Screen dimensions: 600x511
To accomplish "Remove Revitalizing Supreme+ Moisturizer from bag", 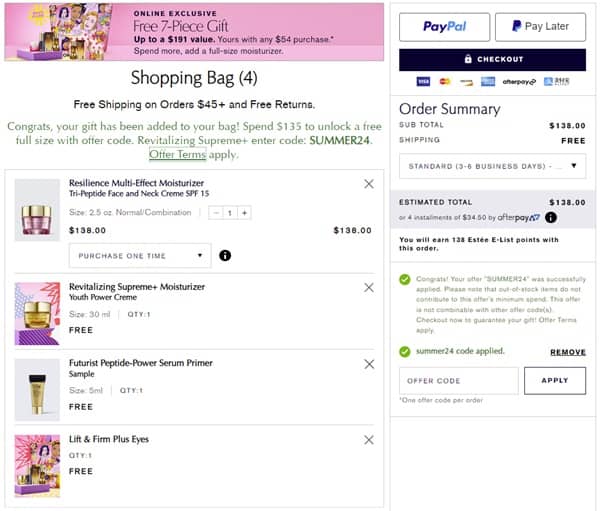I will pos(369,288).
